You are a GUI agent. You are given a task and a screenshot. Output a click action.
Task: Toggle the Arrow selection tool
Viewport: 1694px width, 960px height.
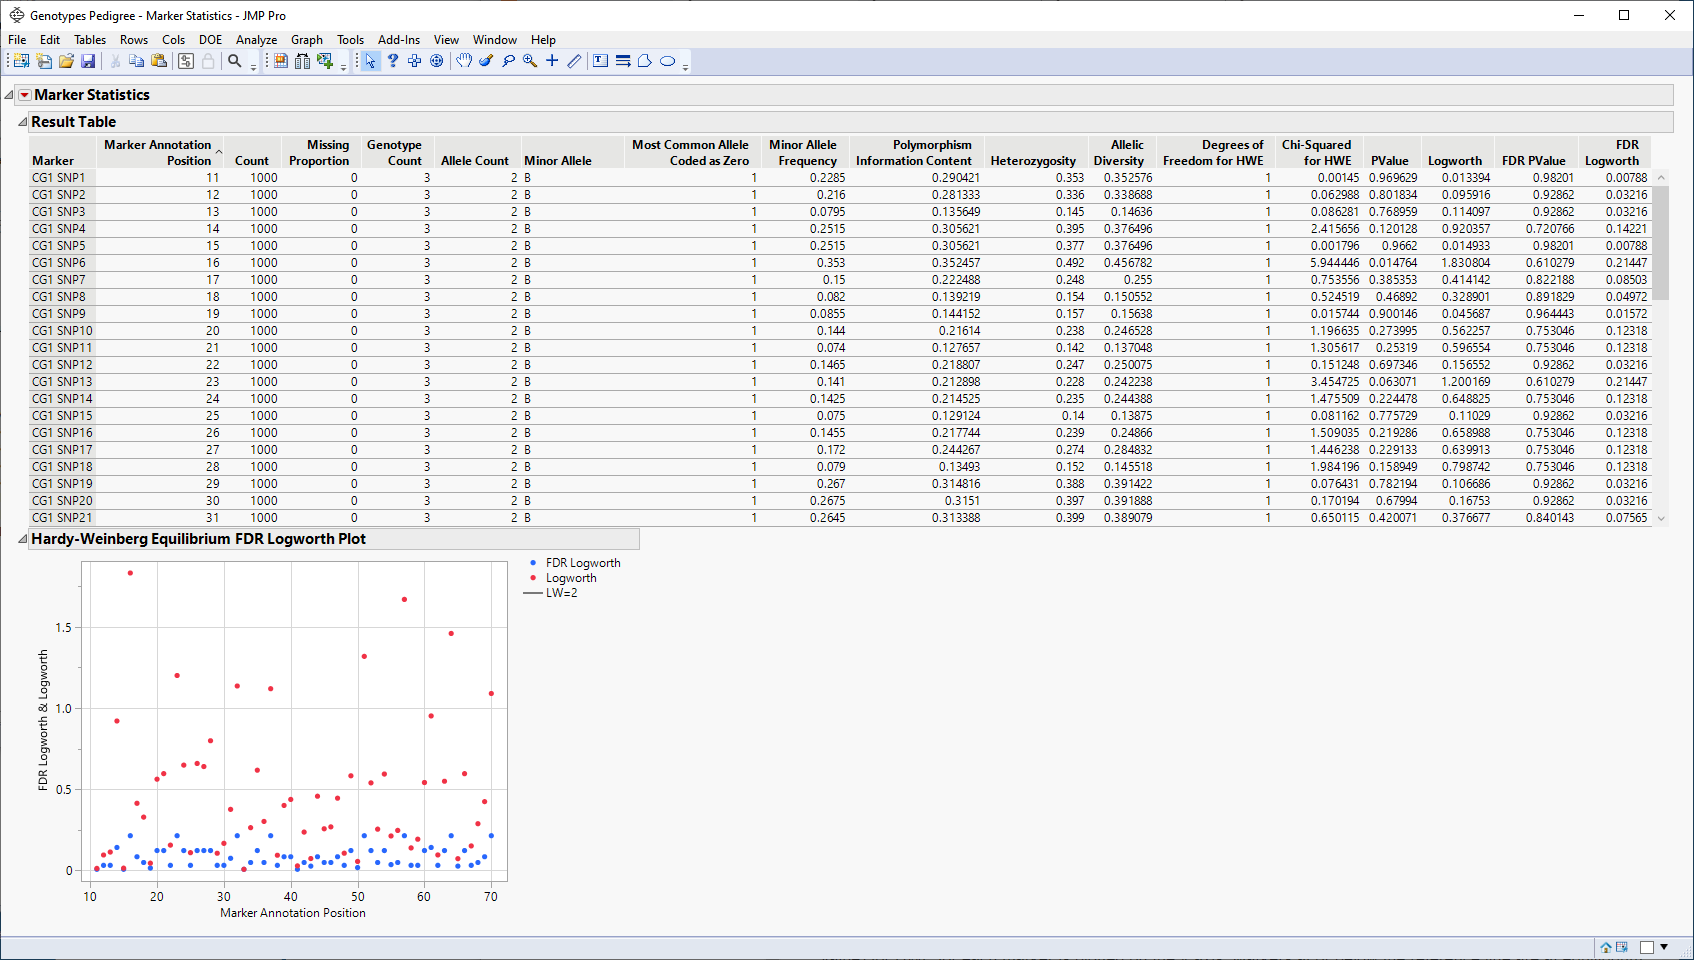coord(370,61)
